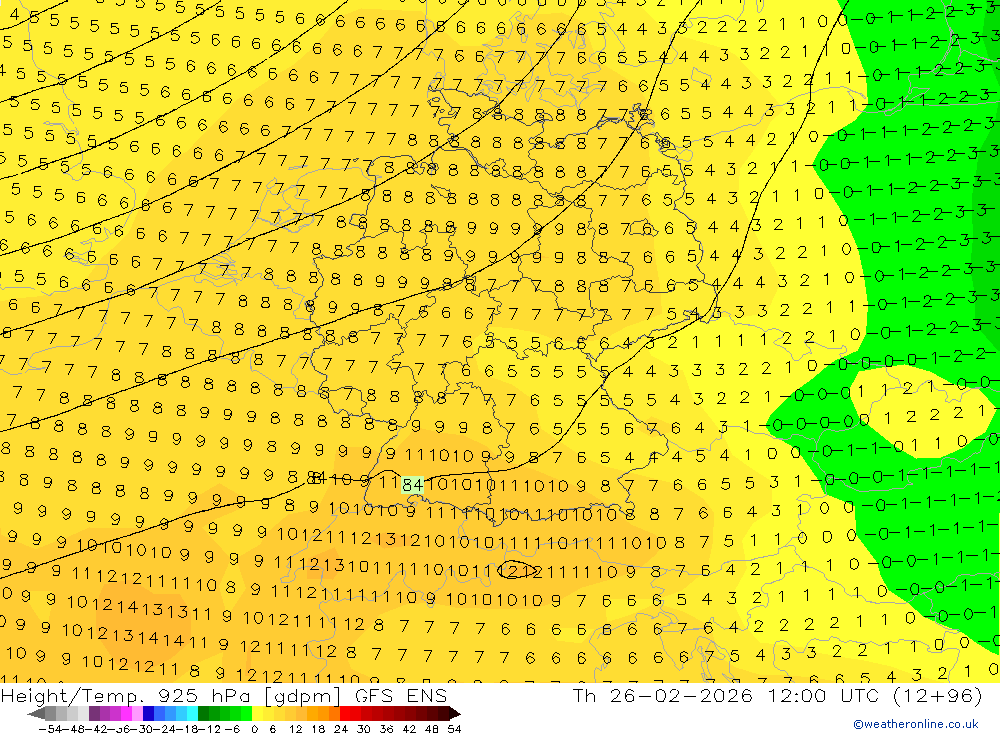This screenshot has height=733, width=1000.
Task: Click the legend label 54 at right end
Action: [454, 729]
